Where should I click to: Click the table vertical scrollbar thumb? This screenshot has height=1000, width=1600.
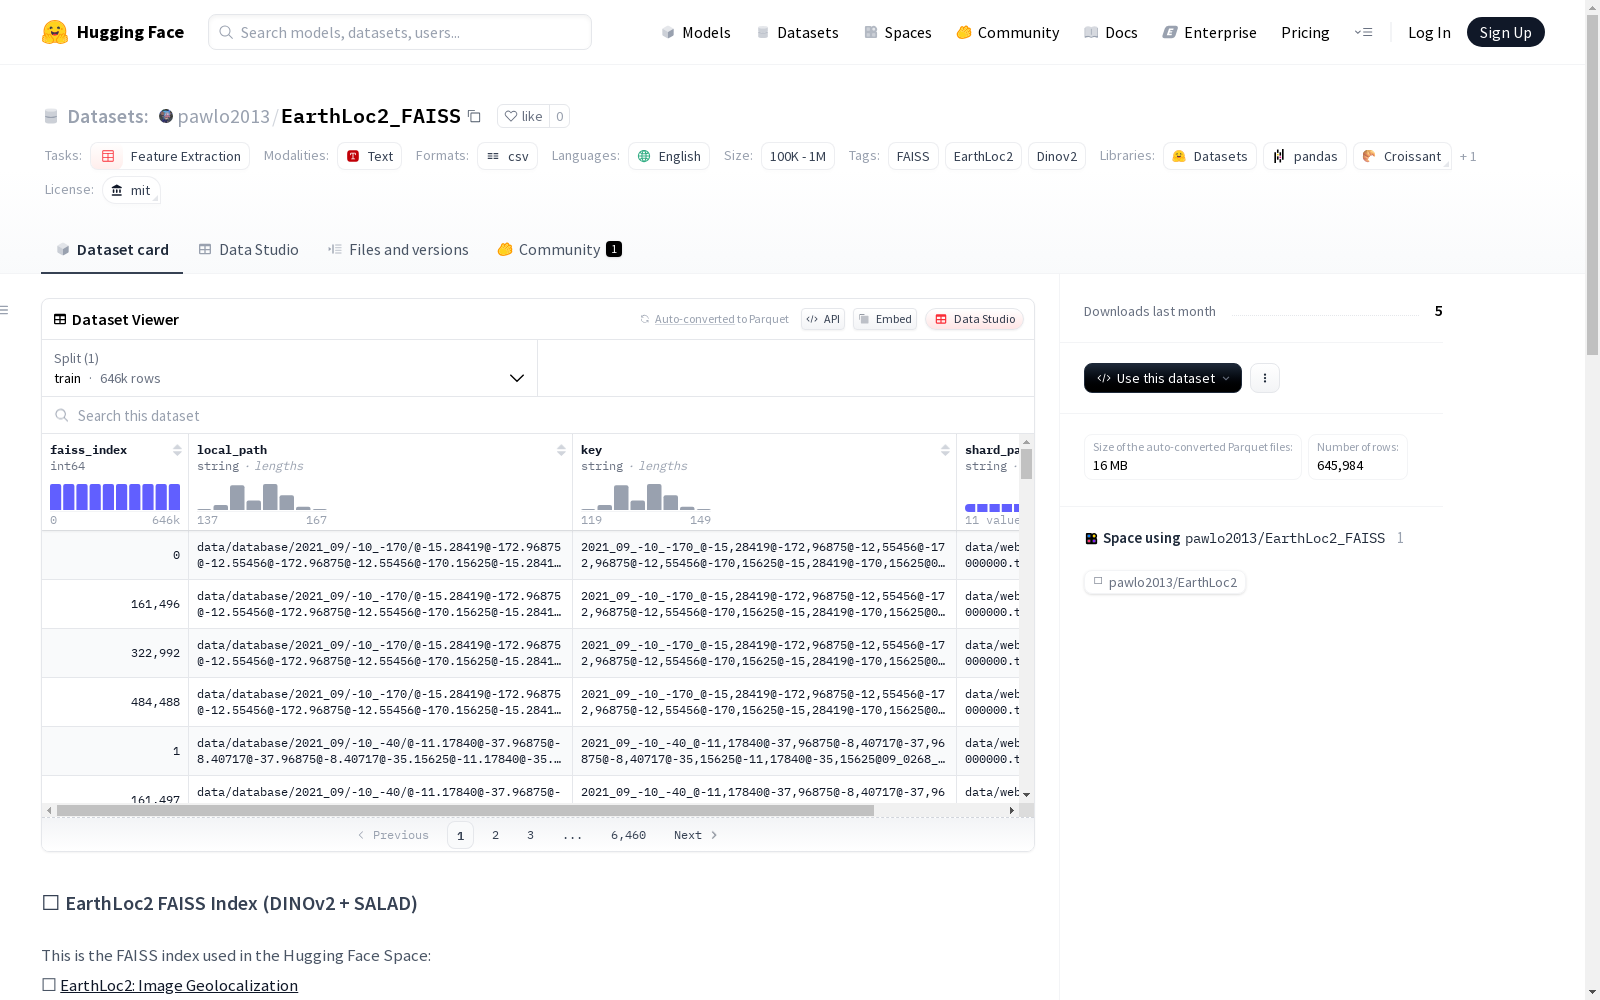[x=1026, y=464]
